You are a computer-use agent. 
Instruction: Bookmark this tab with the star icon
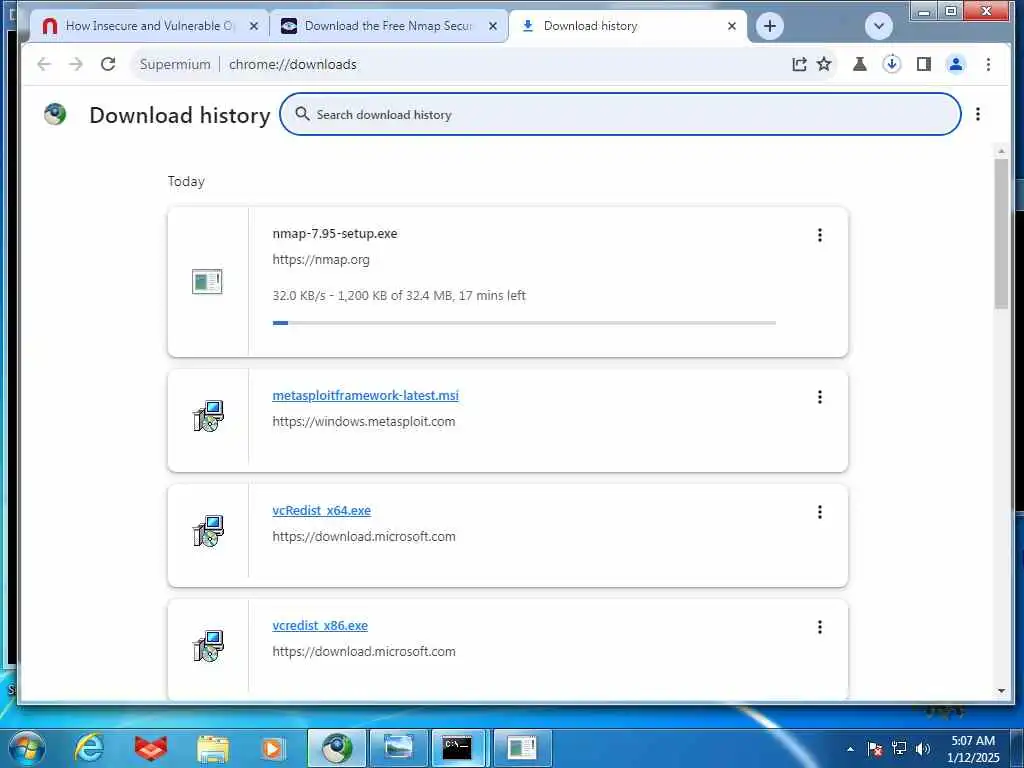coord(824,64)
